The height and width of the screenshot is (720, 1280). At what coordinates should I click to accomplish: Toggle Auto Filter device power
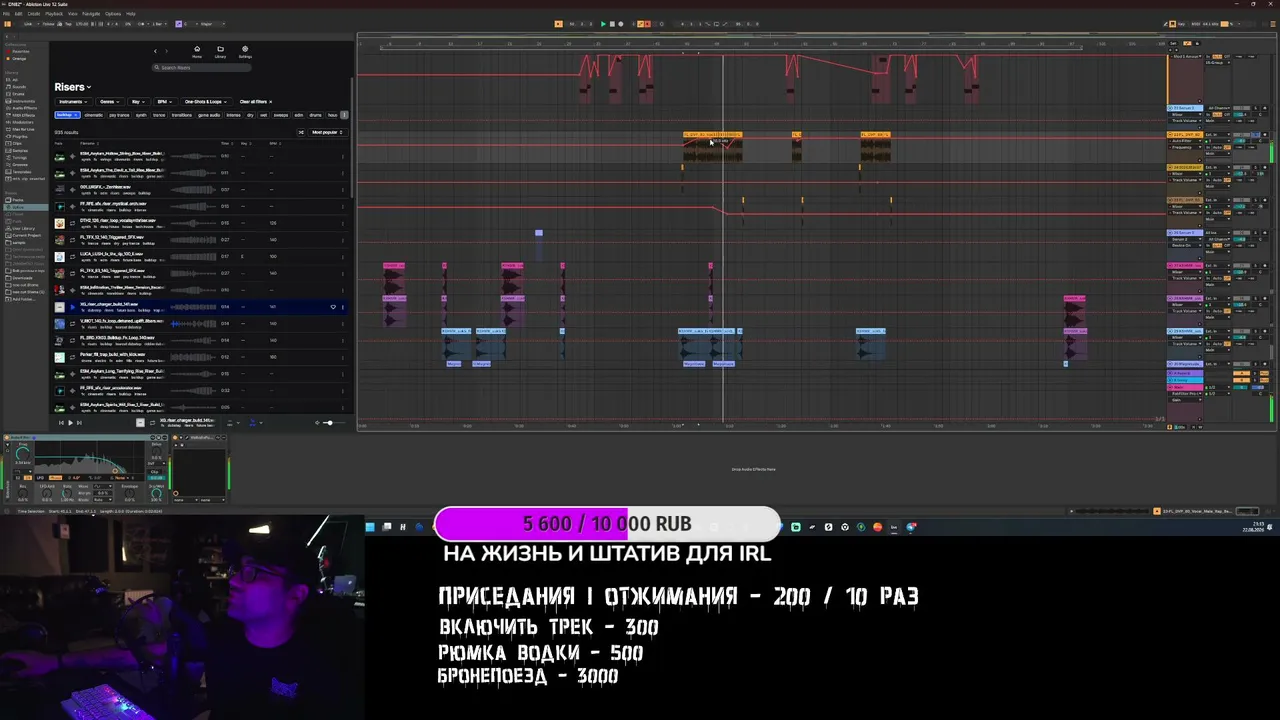point(5,437)
